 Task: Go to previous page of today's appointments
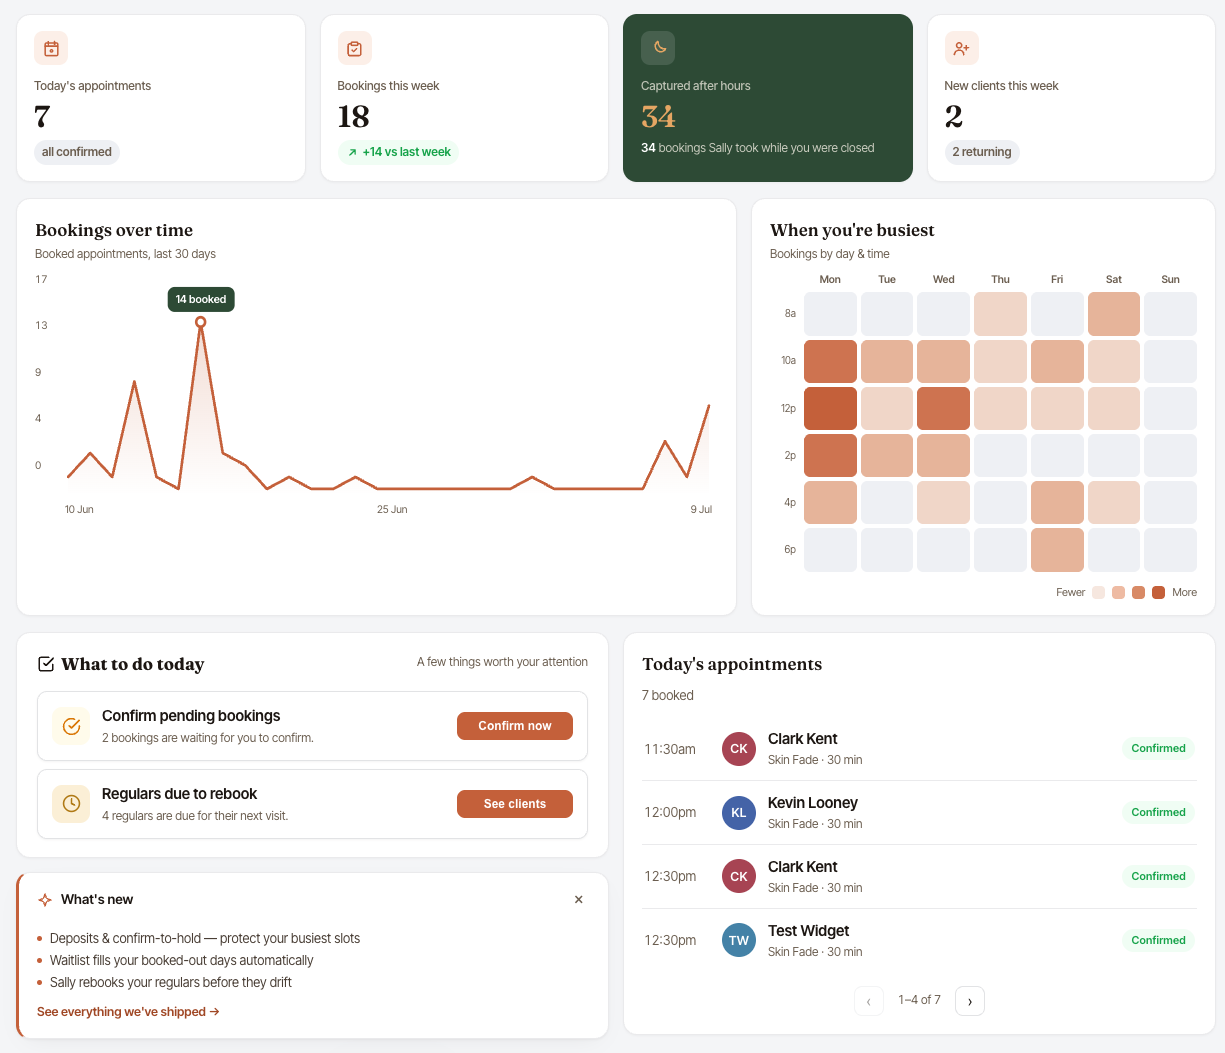pos(869,1001)
